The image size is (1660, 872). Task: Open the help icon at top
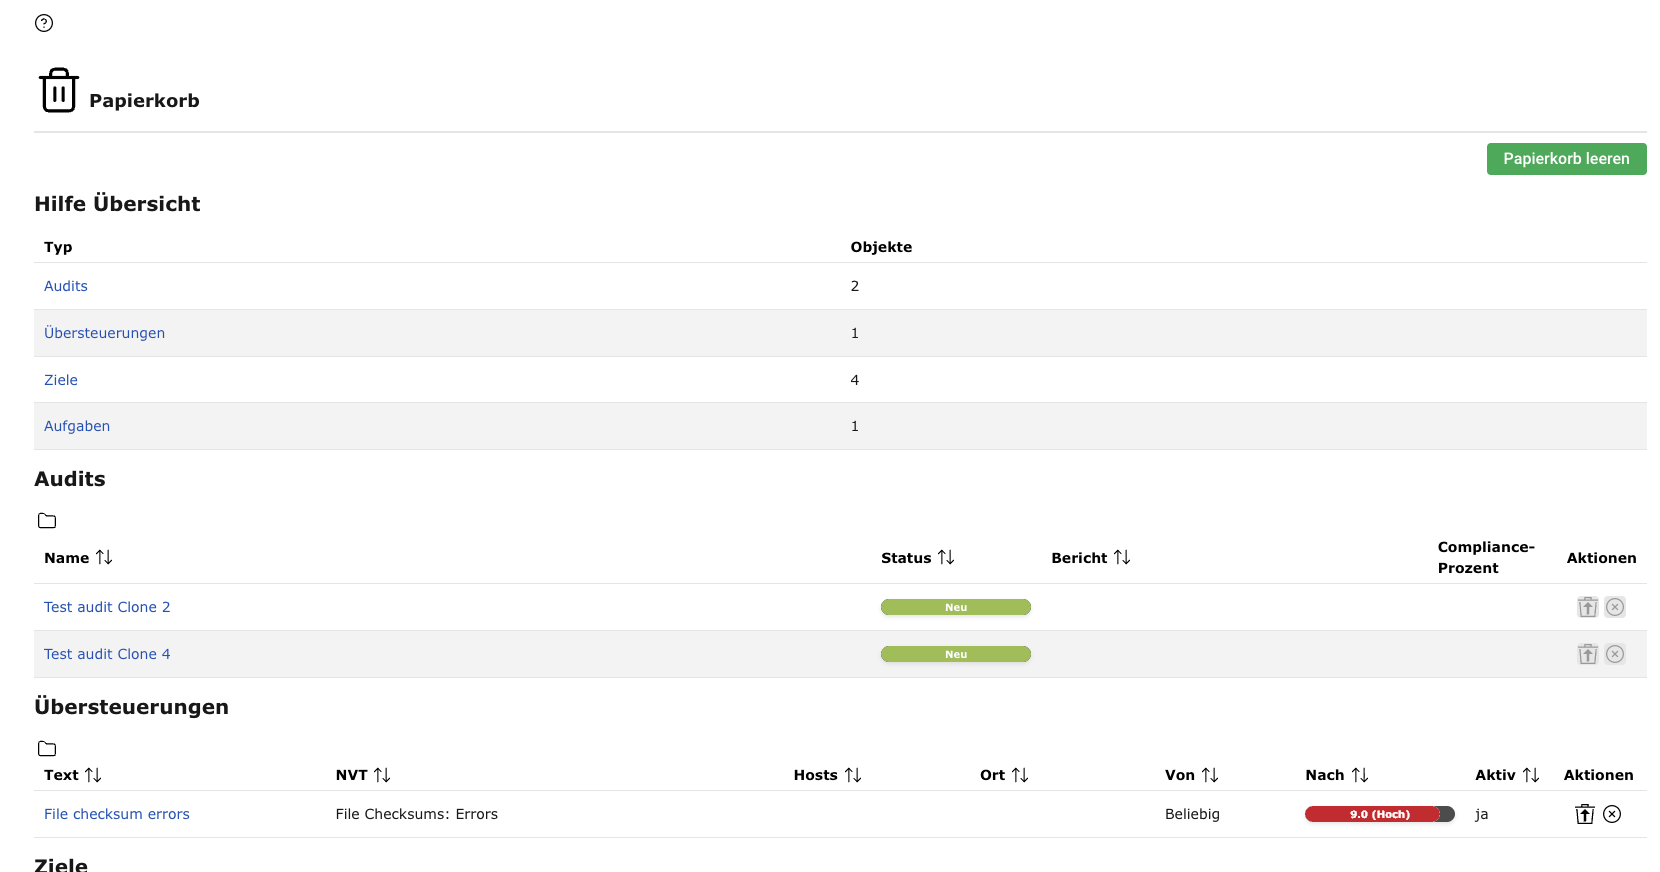[x=44, y=23]
